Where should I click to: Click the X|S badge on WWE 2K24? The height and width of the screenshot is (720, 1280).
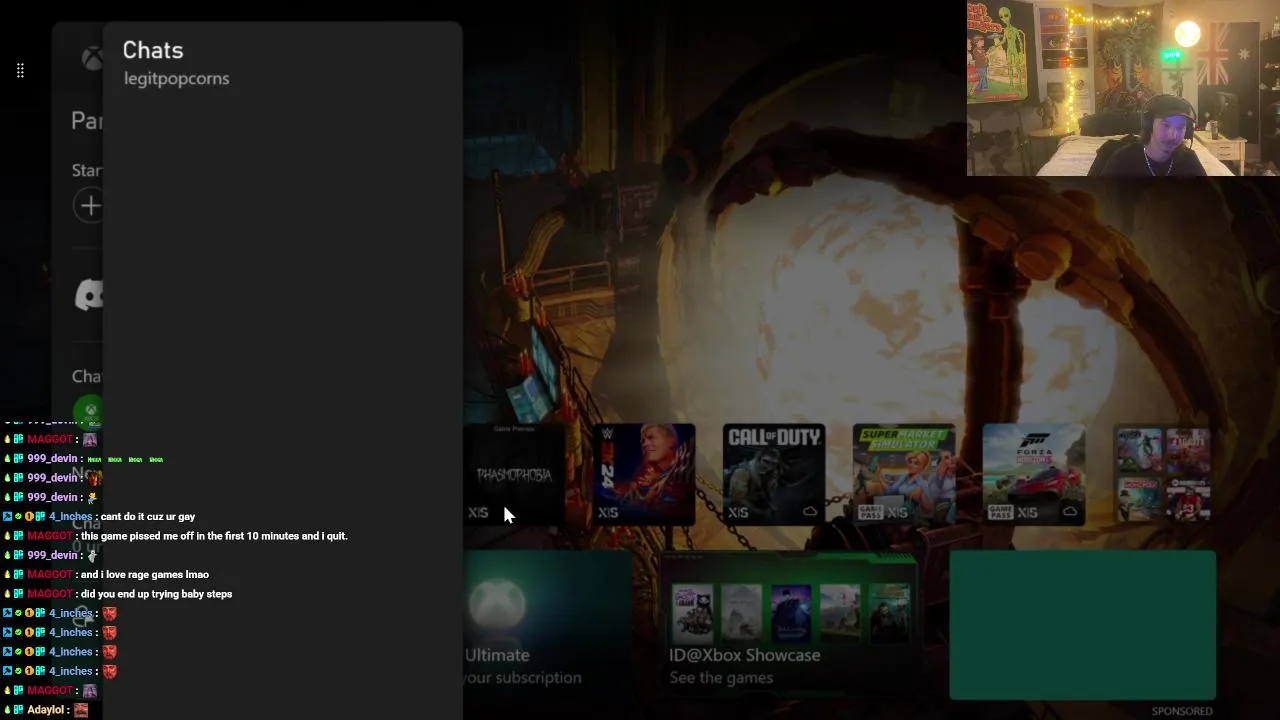point(608,513)
